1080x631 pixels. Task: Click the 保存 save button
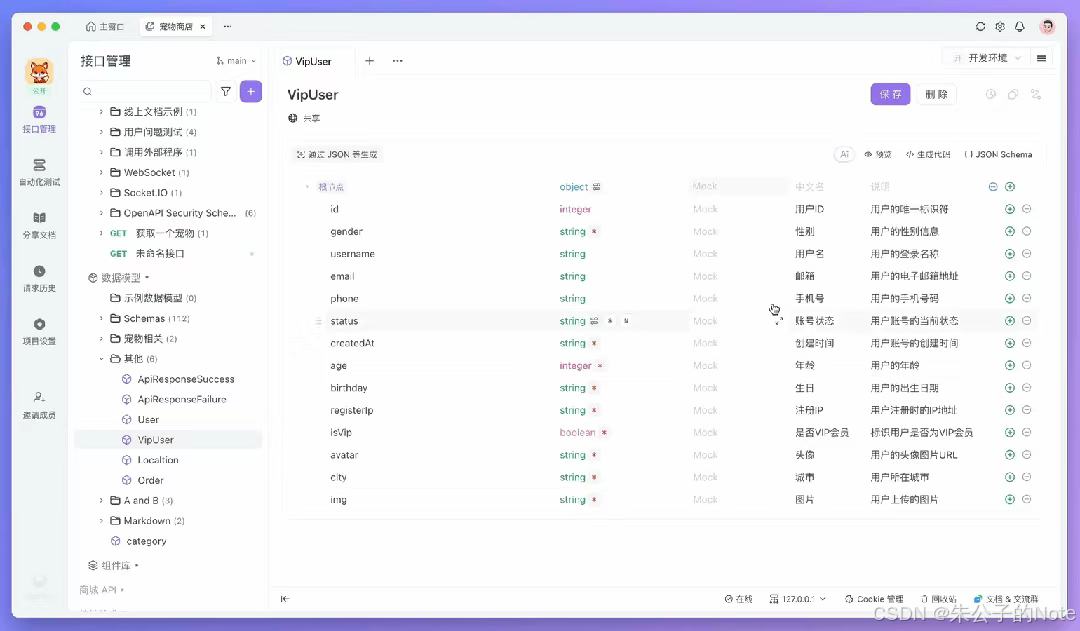click(x=891, y=94)
